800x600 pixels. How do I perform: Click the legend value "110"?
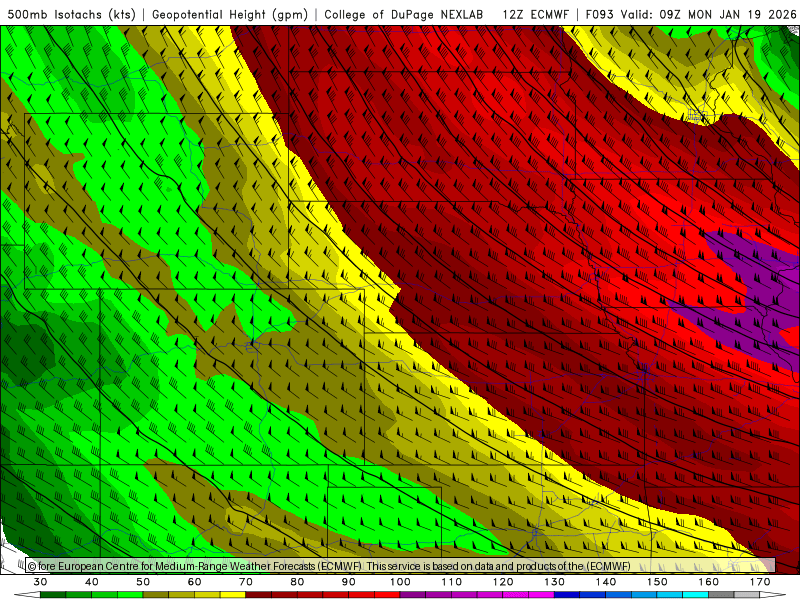[452, 582]
